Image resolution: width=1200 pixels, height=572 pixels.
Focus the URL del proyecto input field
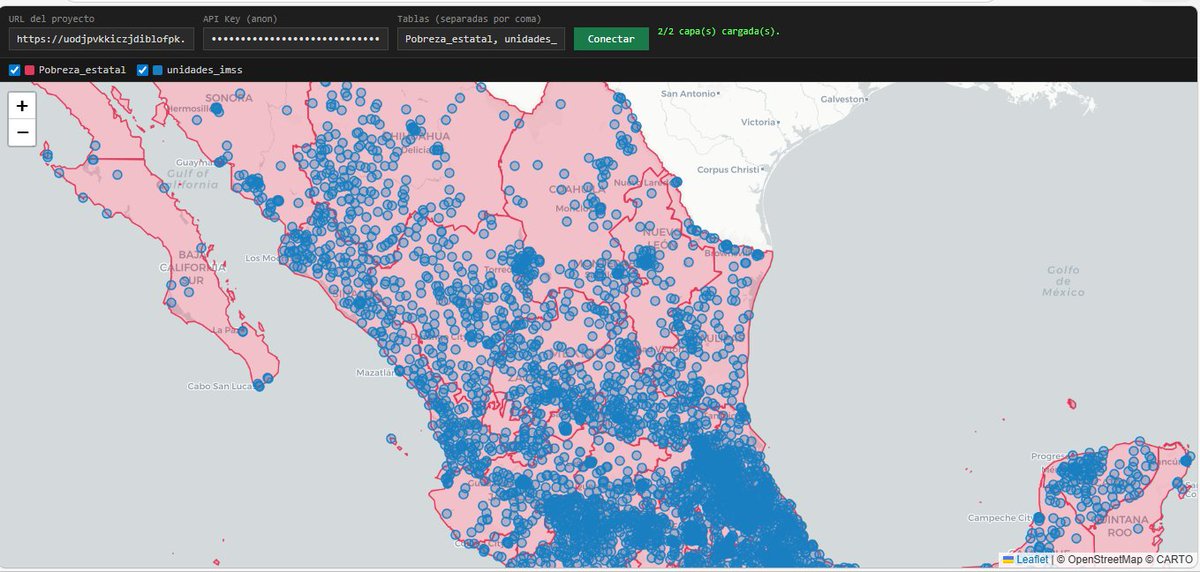[x=103, y=39]
